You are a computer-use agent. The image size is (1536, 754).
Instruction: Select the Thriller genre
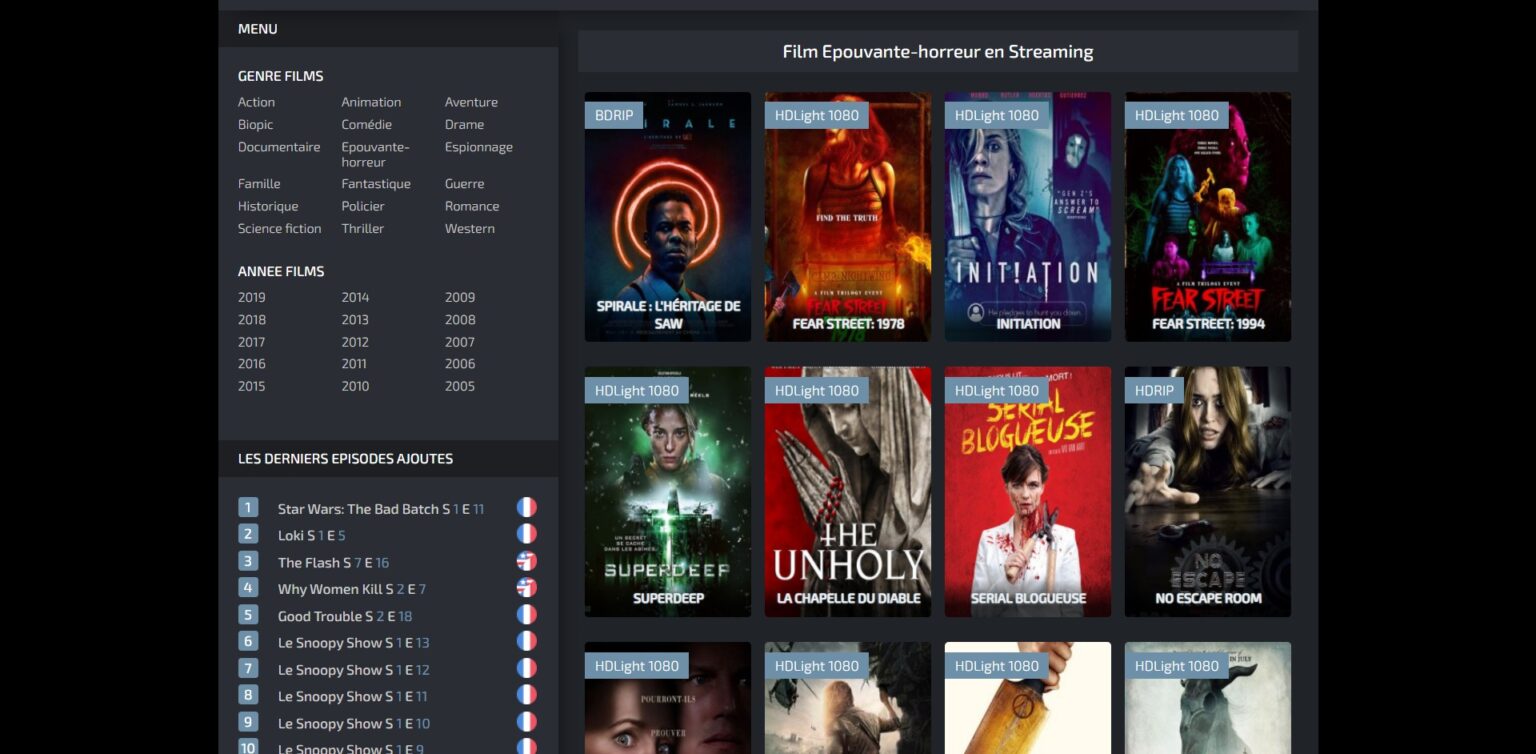pos(362,228)
